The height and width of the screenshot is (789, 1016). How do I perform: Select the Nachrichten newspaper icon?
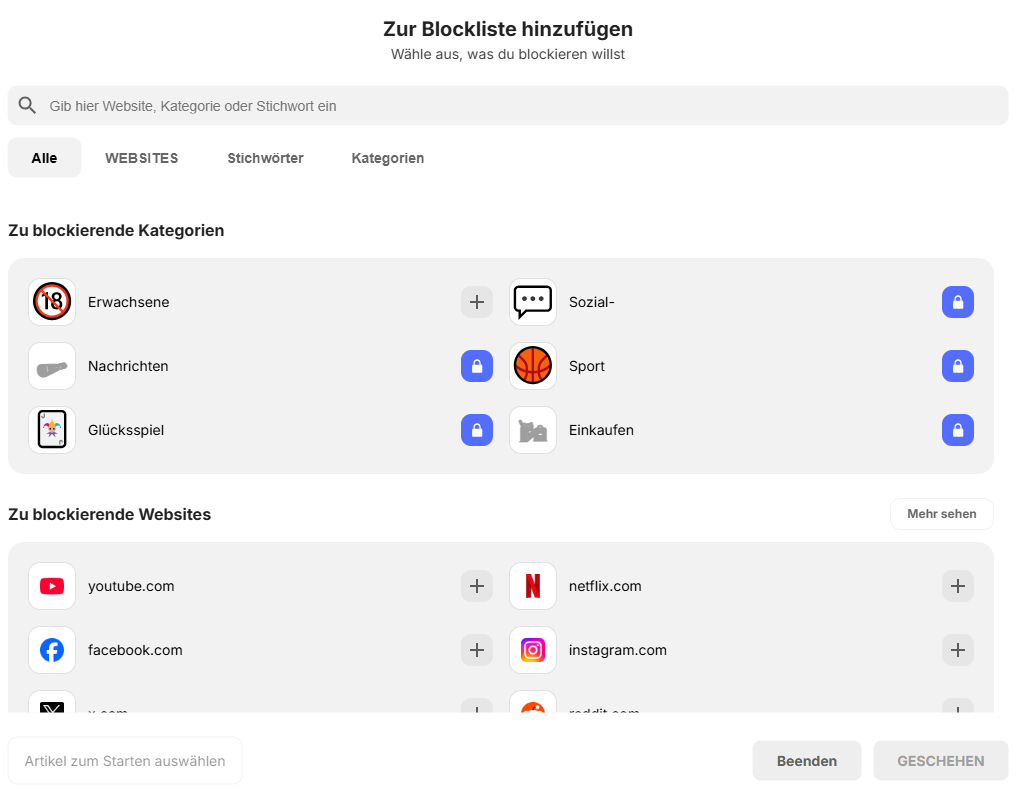click(52, 365)
